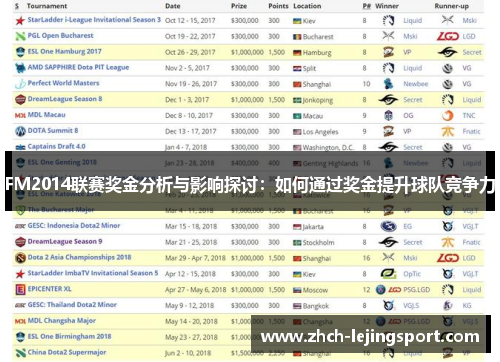Open GESC: Indonesia Dota2 Minor link
500x362 pixels.
(x=74, y=225)
